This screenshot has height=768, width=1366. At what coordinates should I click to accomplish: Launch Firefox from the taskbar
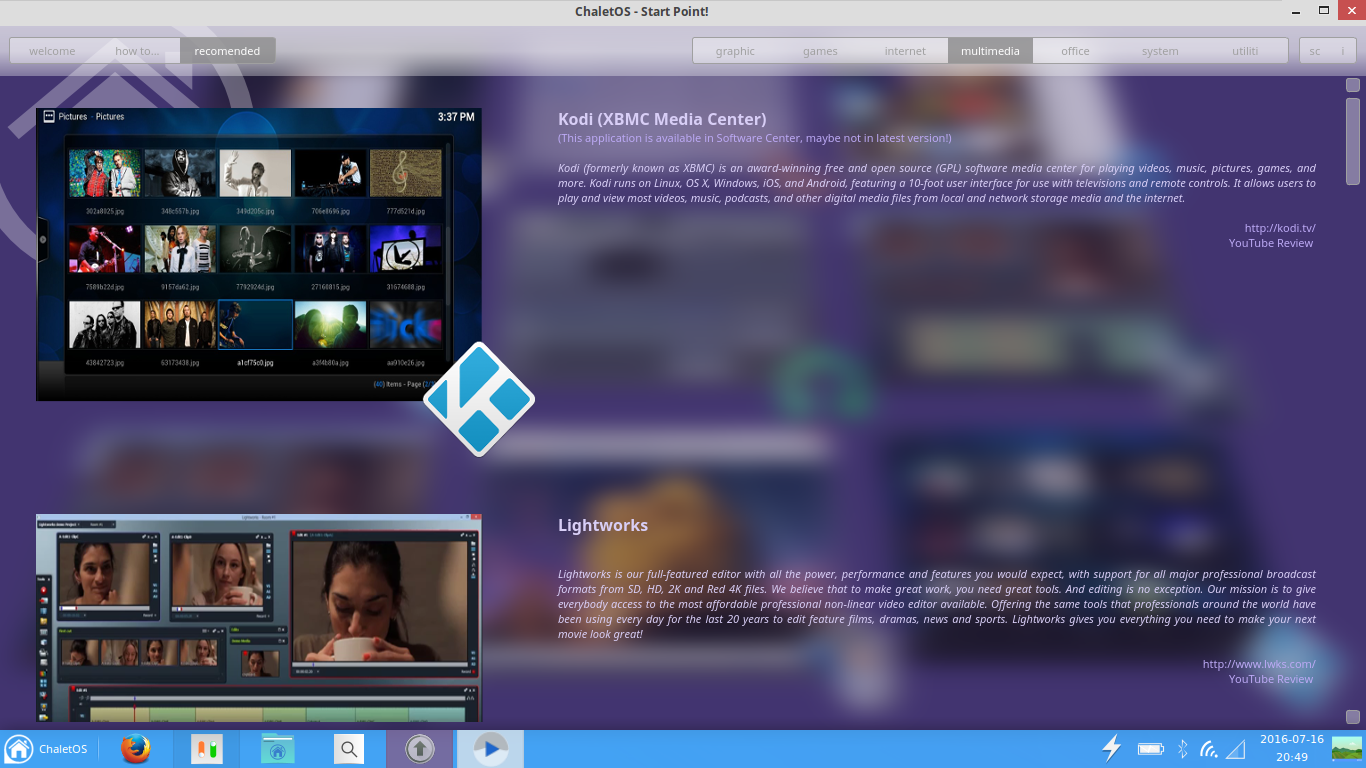(x=136, y=749)
